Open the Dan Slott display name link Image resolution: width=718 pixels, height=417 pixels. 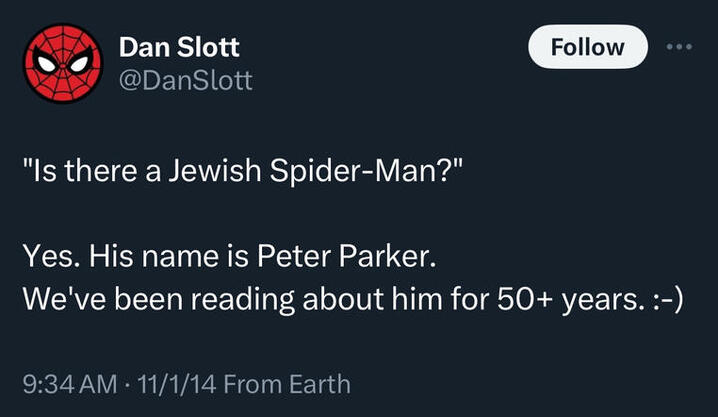pos(179,47)
